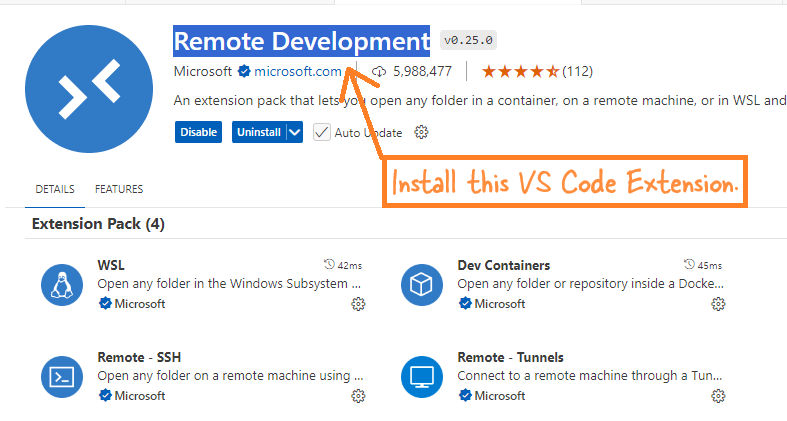Click the download count cloud icon
The width and height of the screenshot is (787, 421).
coord(379,72)
